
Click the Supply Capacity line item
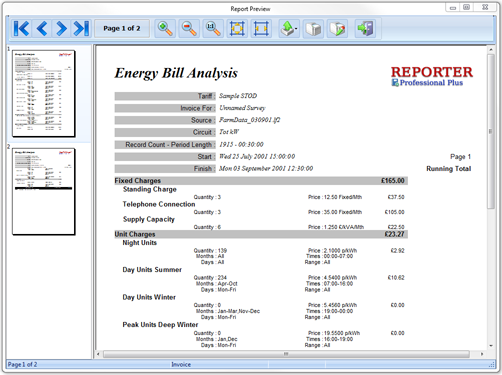click(x=149, y=219)
